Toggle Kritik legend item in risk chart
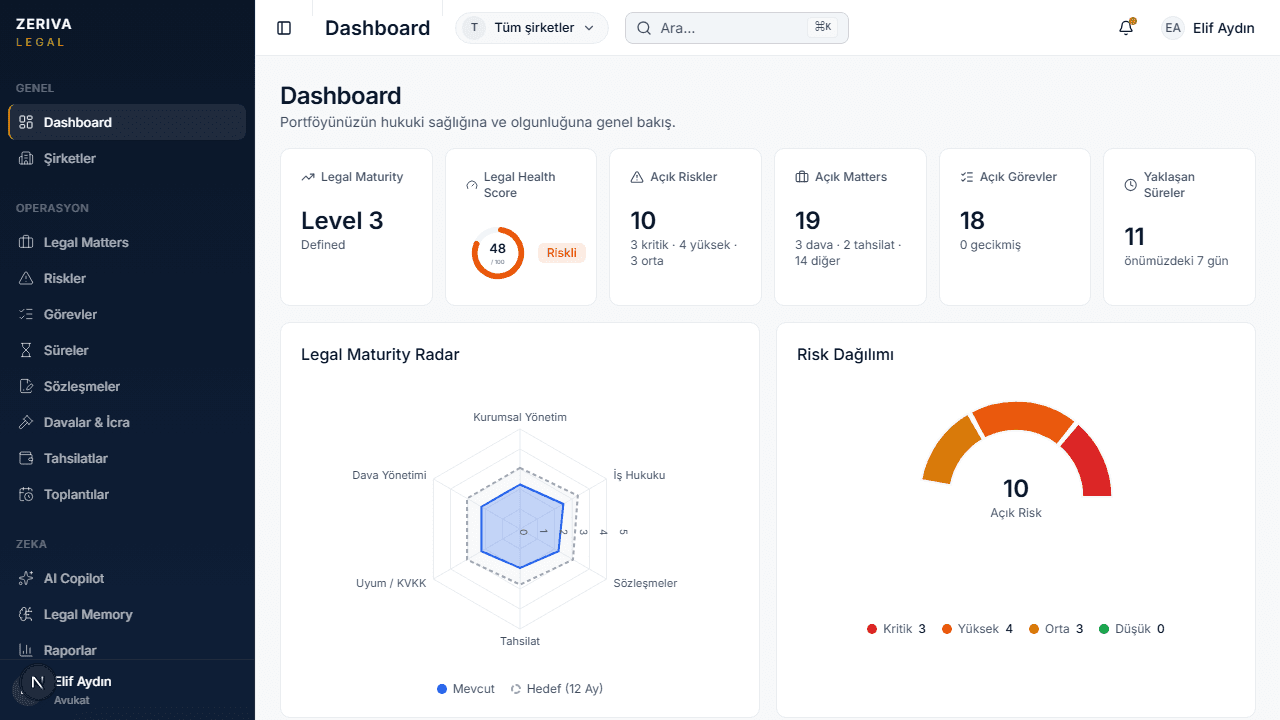The height and width of the screenshot is (720, 1280). [896, 629]
